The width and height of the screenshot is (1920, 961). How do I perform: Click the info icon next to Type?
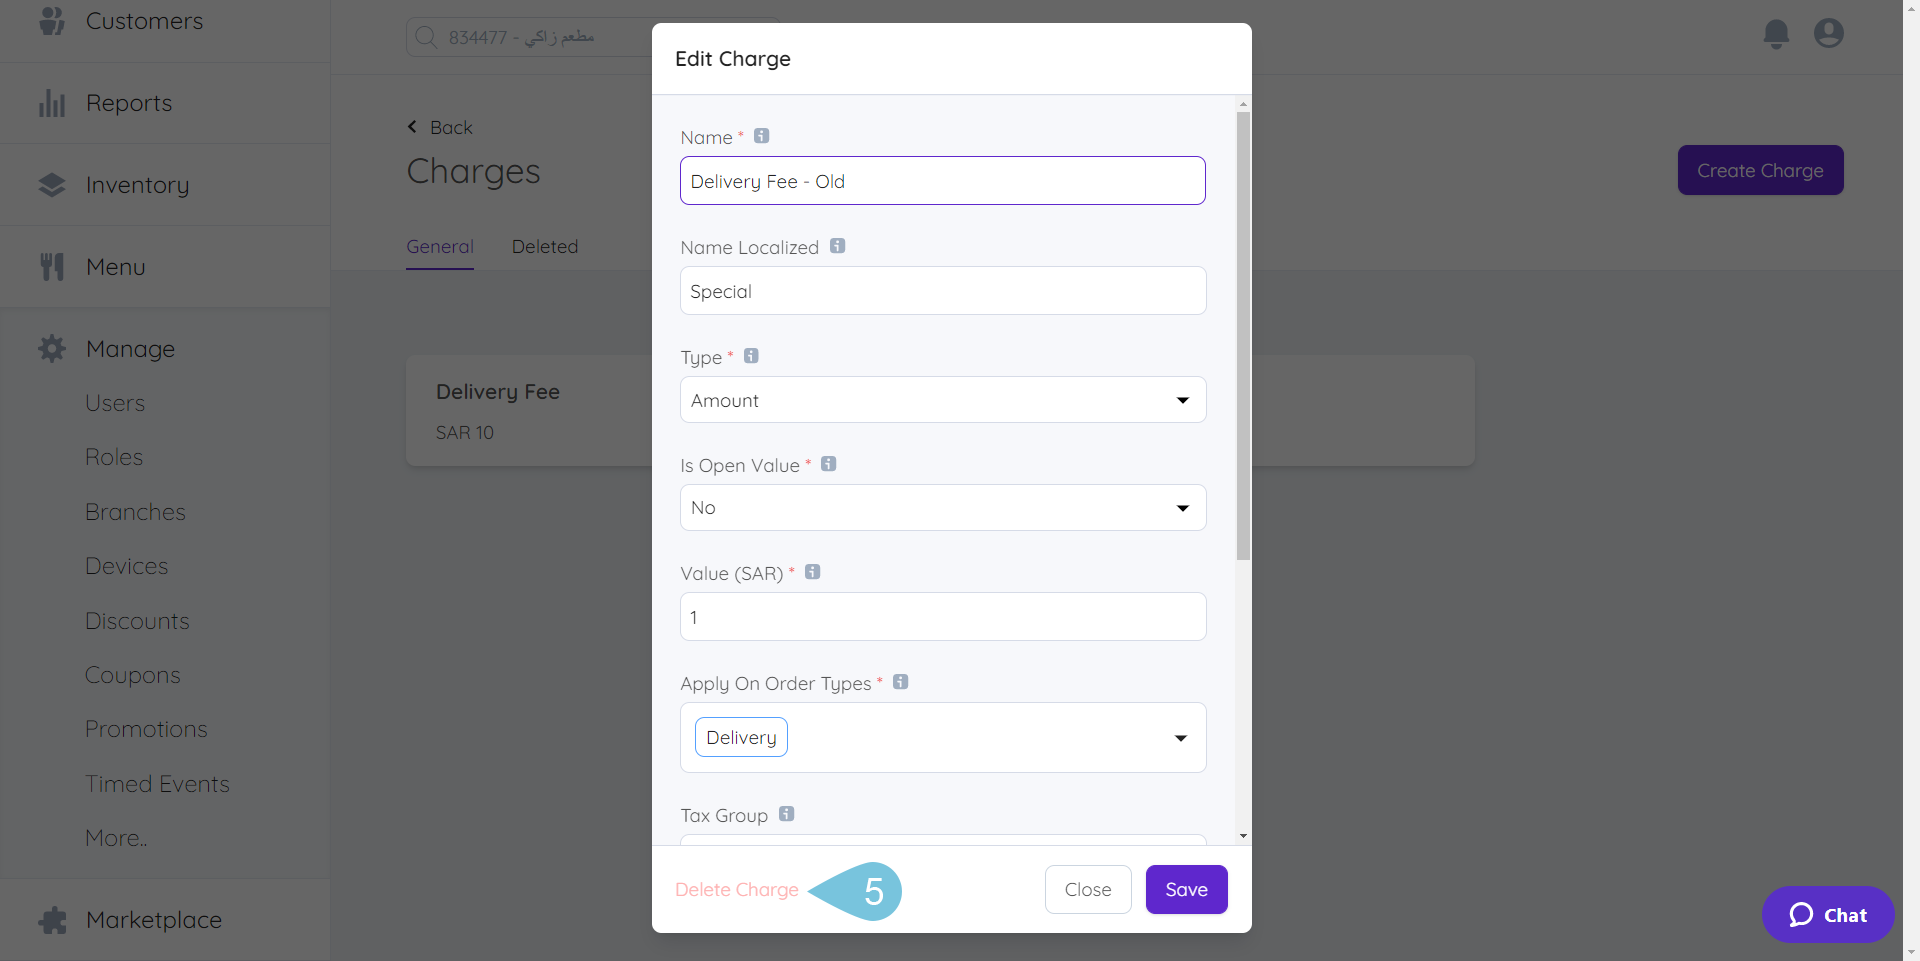[751, 356]
